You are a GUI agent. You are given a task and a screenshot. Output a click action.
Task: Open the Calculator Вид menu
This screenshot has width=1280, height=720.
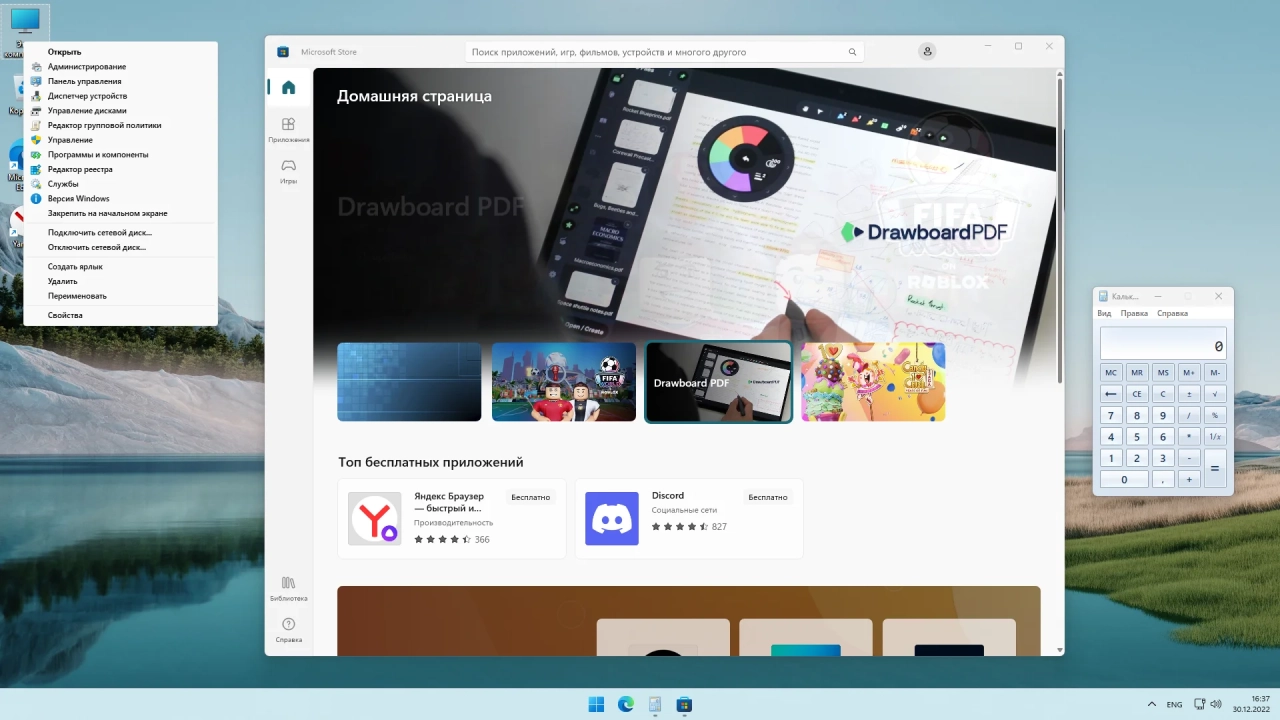1104,313
